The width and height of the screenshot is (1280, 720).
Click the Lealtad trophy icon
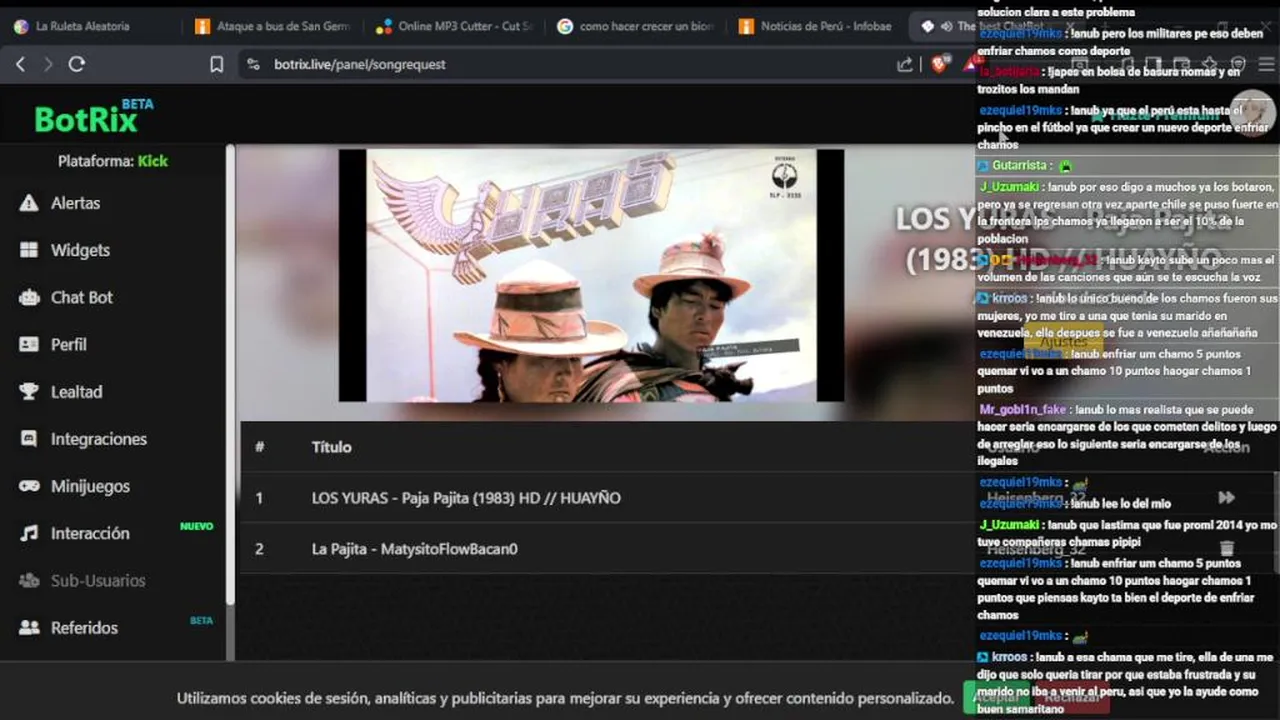(29, 392)
